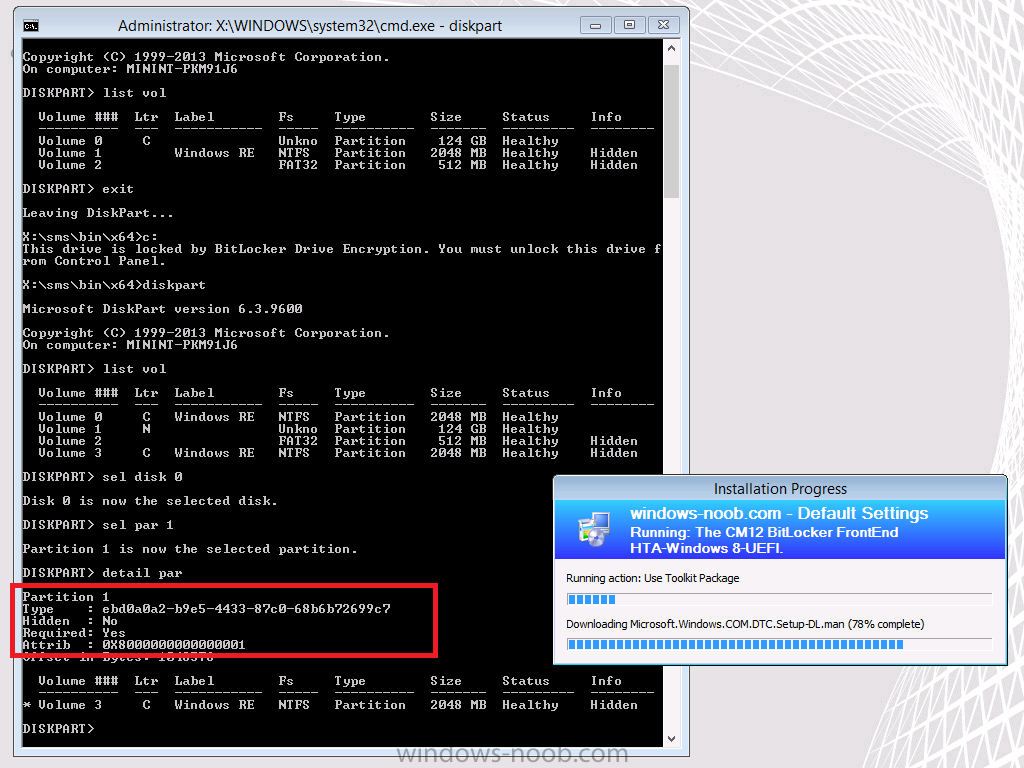The height and width of the screenshot is (768, 1024).
Task: Click the first 'DISKPART> list vol' command
Action: (x=94, y=93)
